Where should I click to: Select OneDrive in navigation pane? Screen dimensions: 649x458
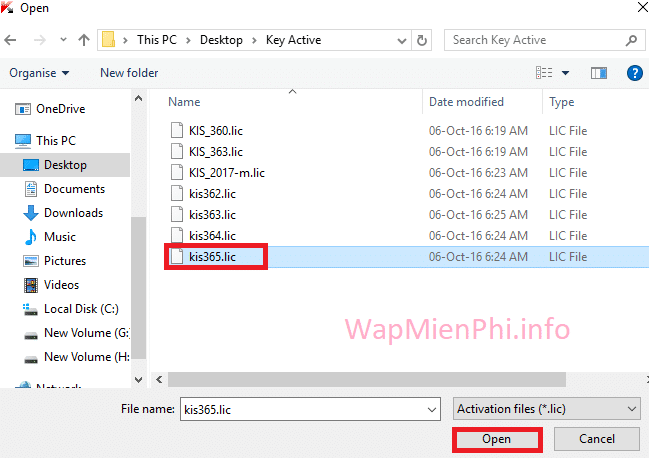pyautogui.click(x=61, y=109)
